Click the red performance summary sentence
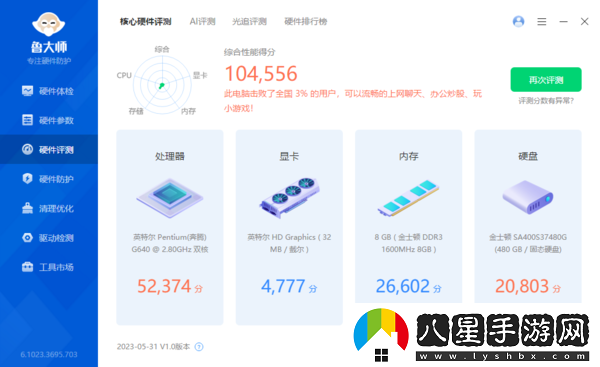600x367 pixels. pyautogui.click(x=353, y=101)
